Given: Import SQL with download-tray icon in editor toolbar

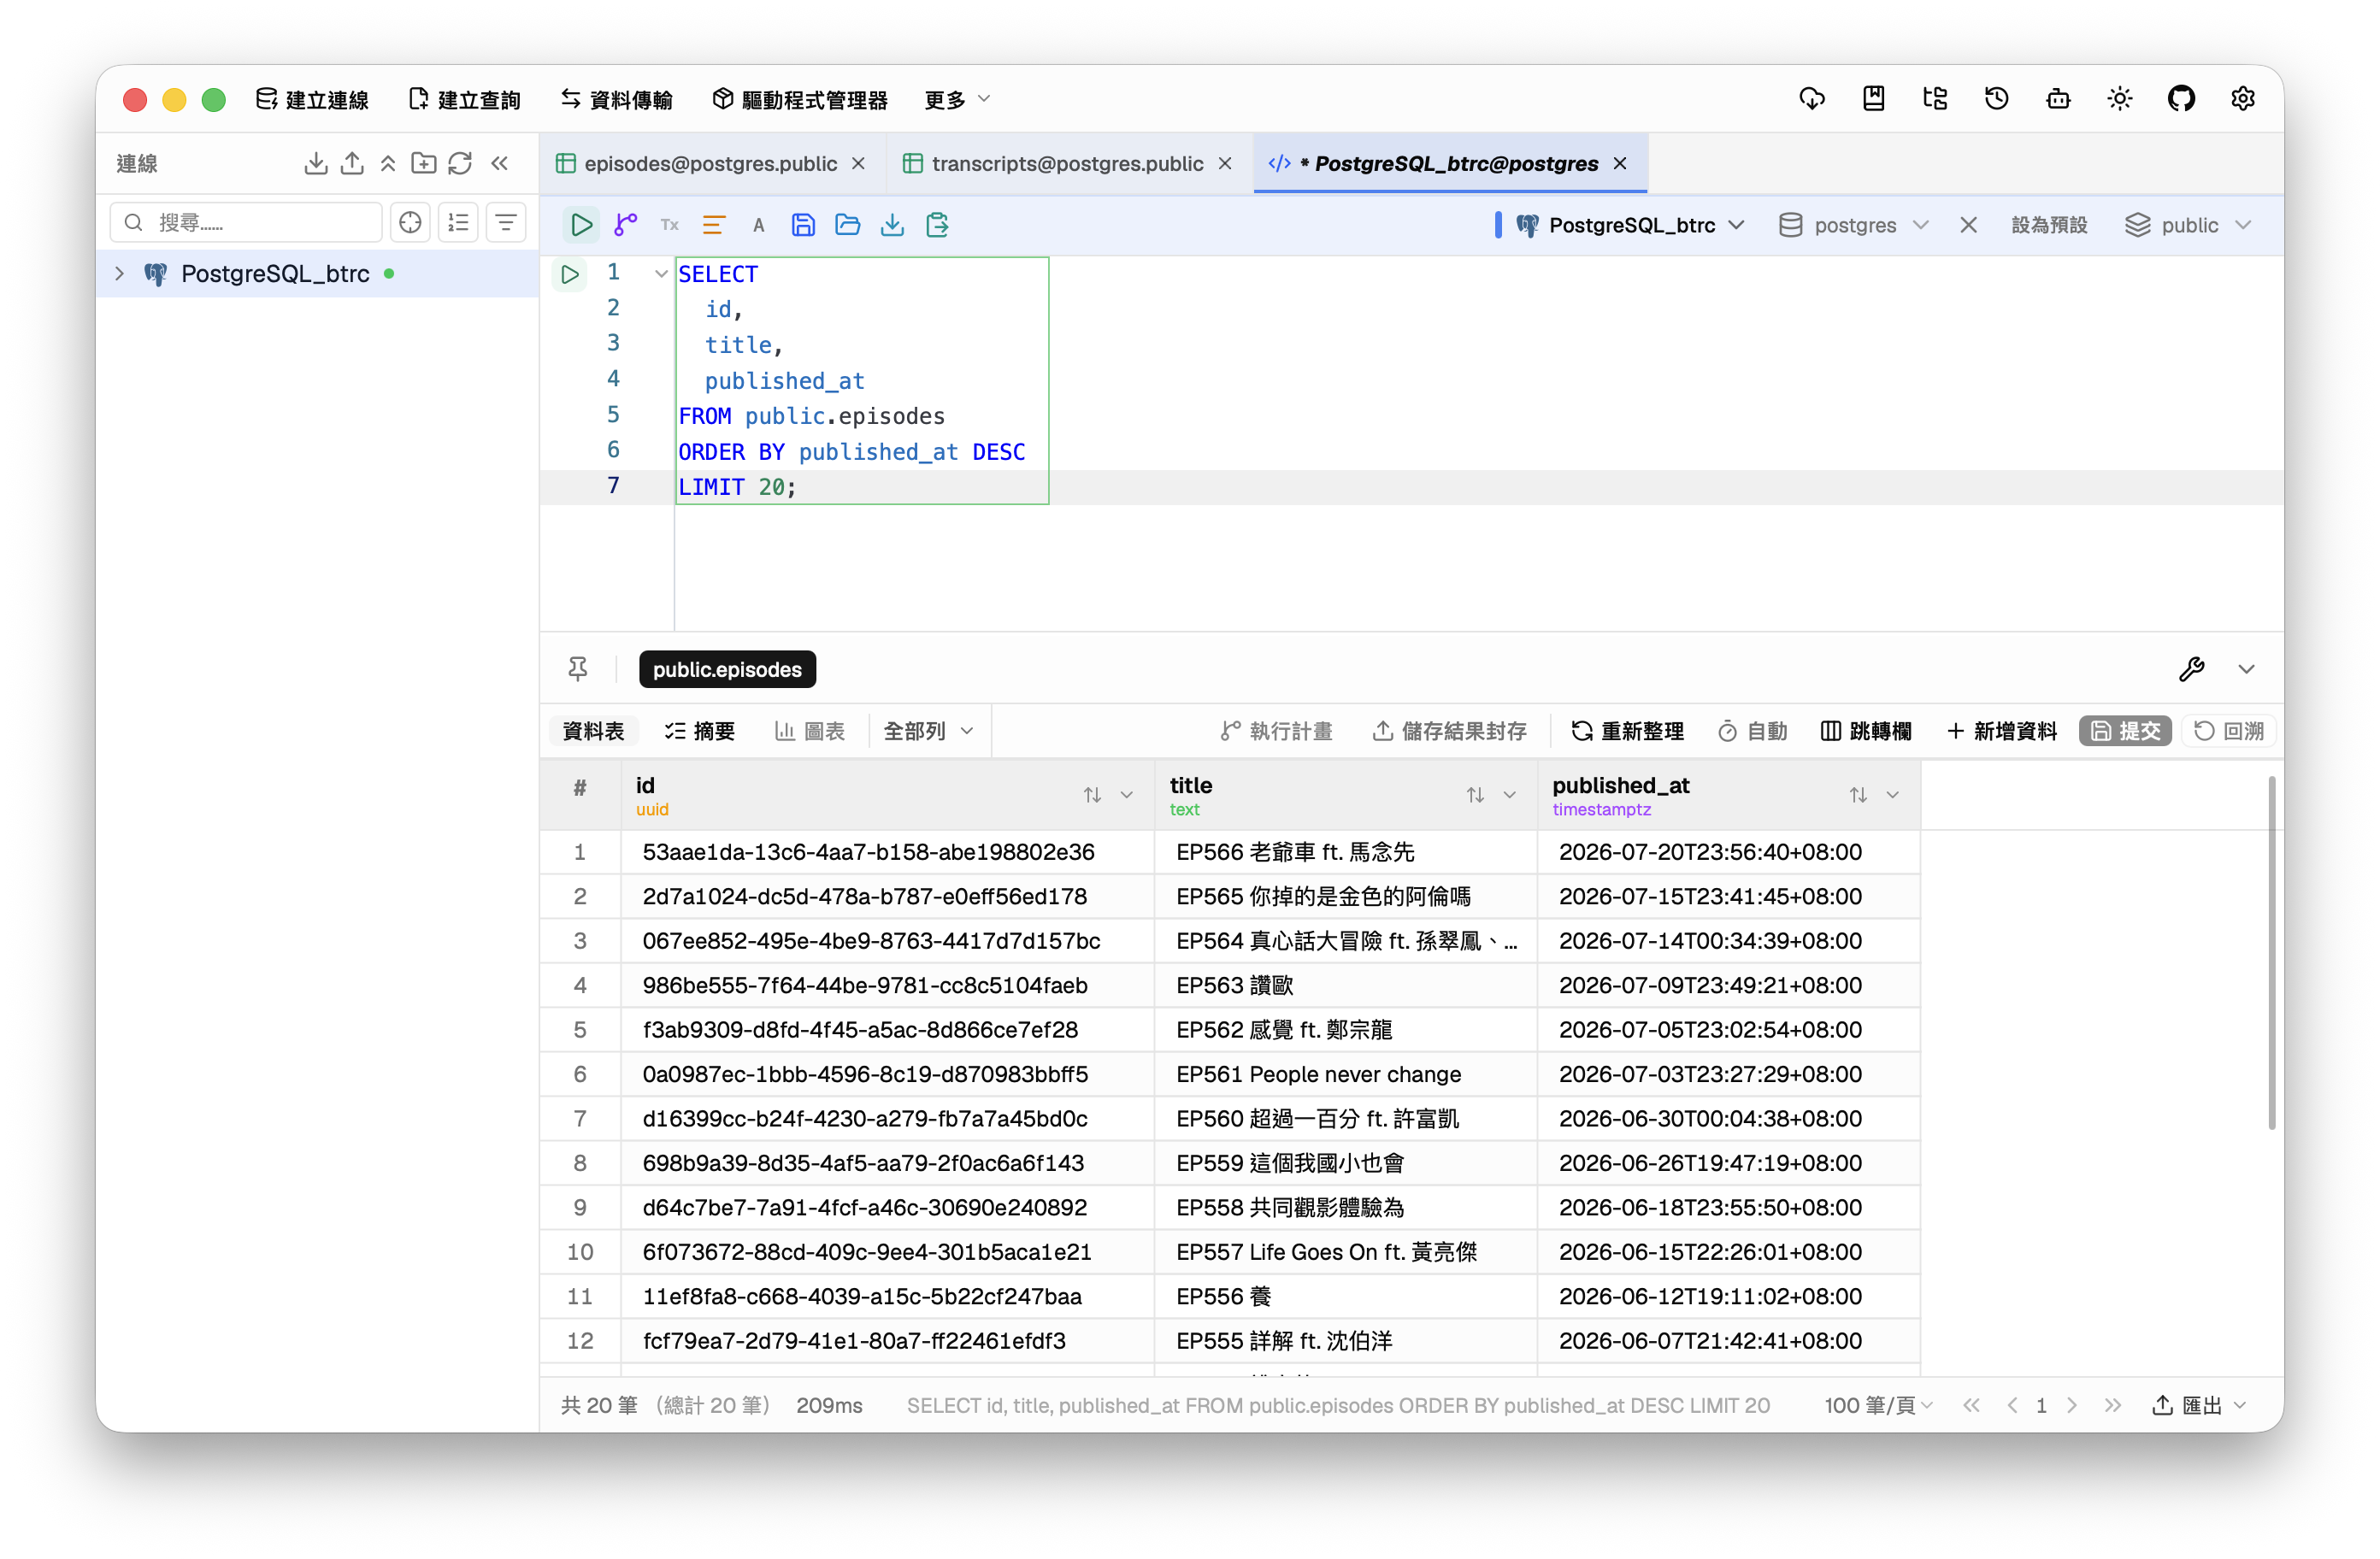Looking at the screenshot, I should [x=892, y=225].
